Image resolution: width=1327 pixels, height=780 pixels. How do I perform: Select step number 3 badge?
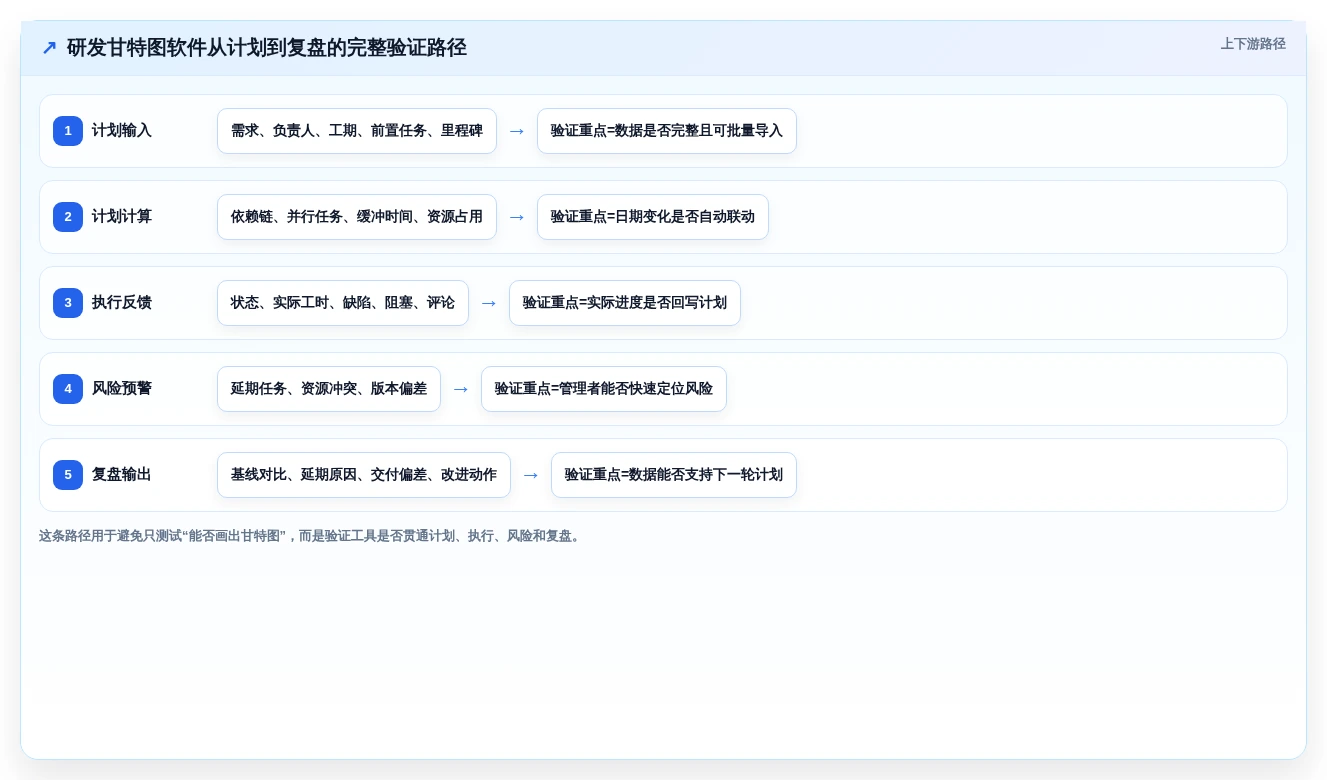pyautogui.click(x=68, y=303)
